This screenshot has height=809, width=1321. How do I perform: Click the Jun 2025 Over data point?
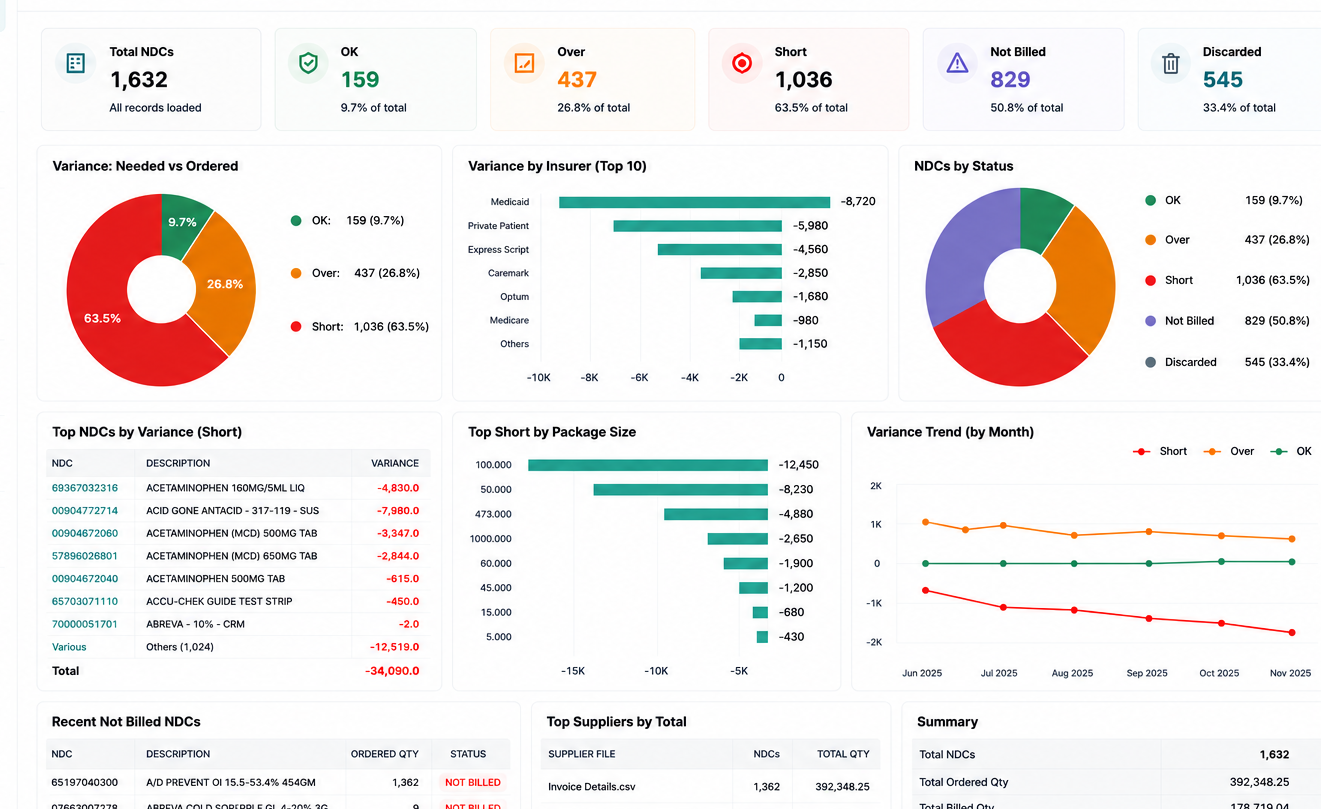(x=925, y=522)
